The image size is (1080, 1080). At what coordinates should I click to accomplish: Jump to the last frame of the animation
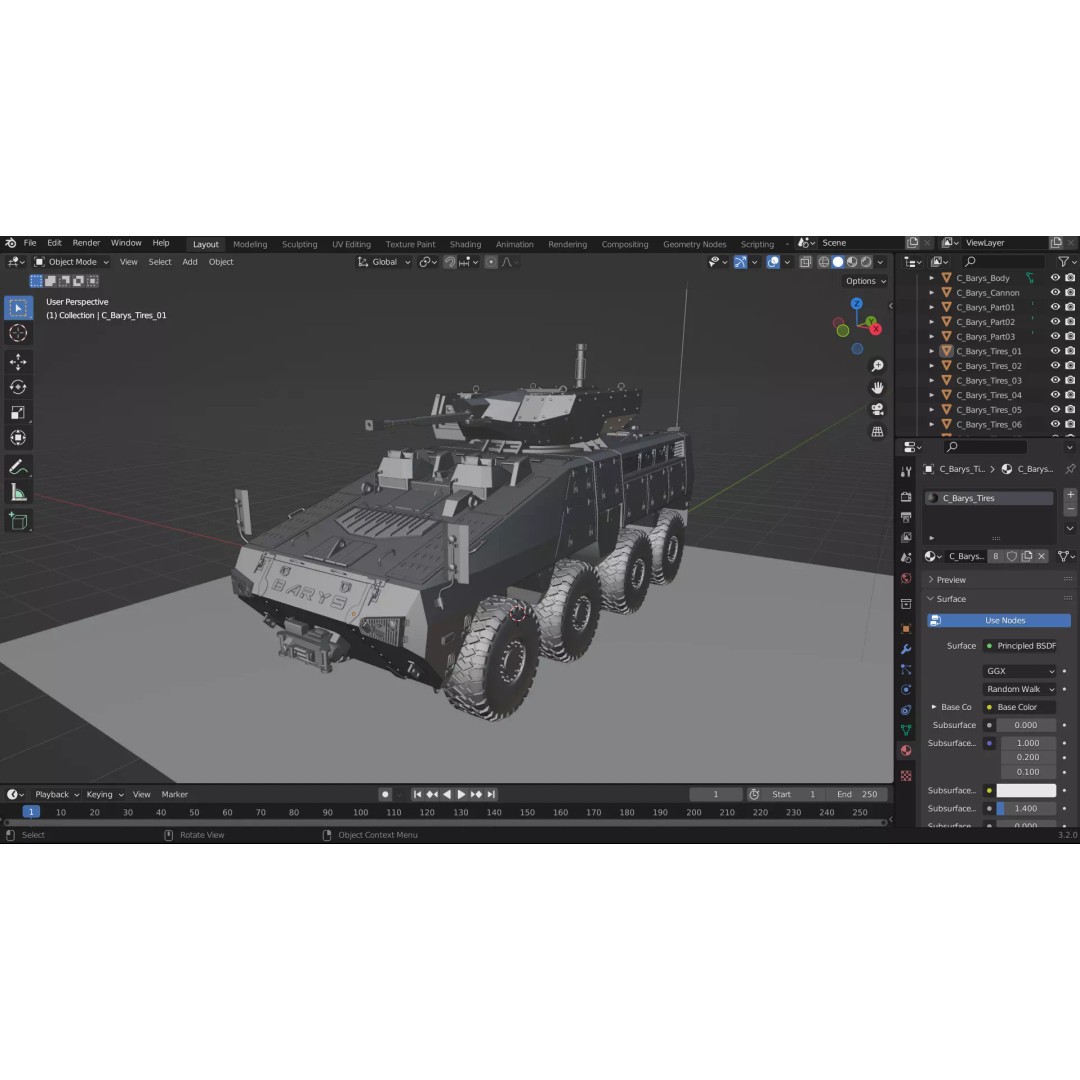click(x=491, y=794)
